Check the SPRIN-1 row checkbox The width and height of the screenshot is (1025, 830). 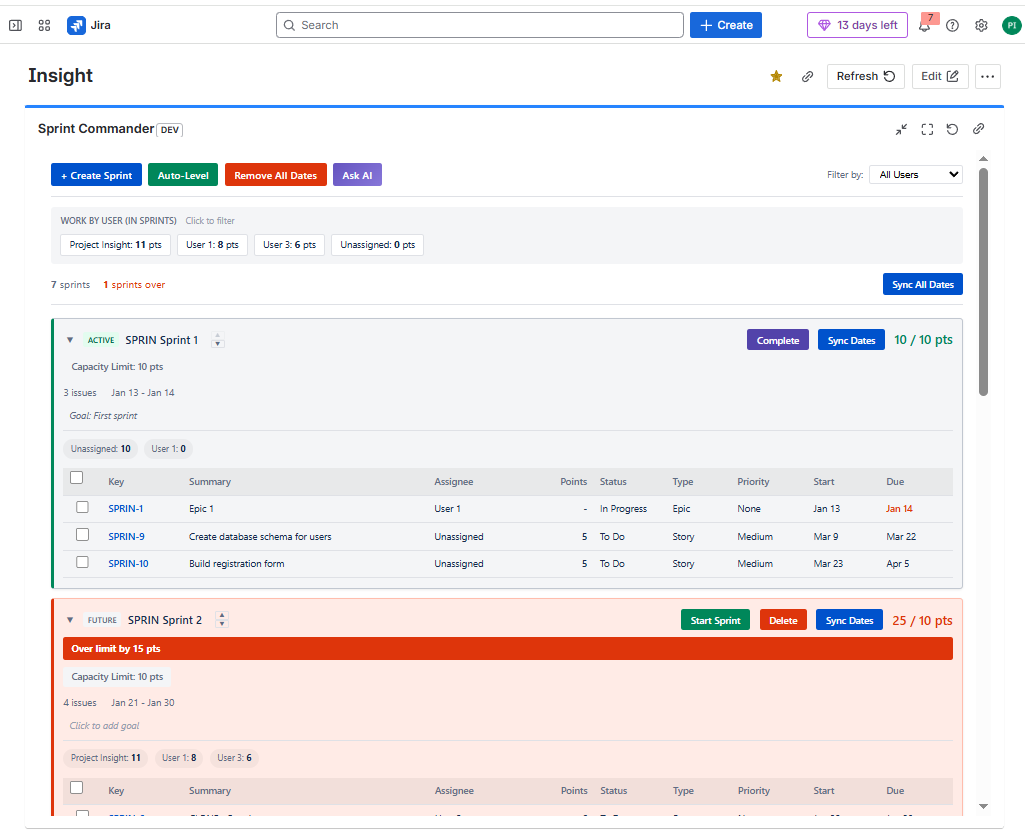point(83,507)
